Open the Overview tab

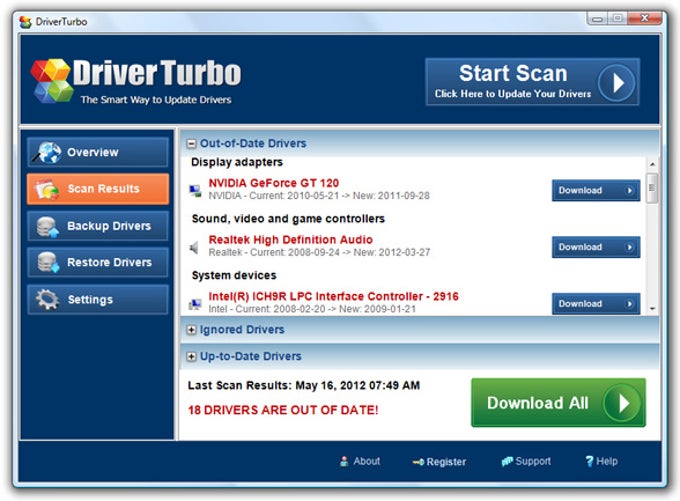point(98,152)
